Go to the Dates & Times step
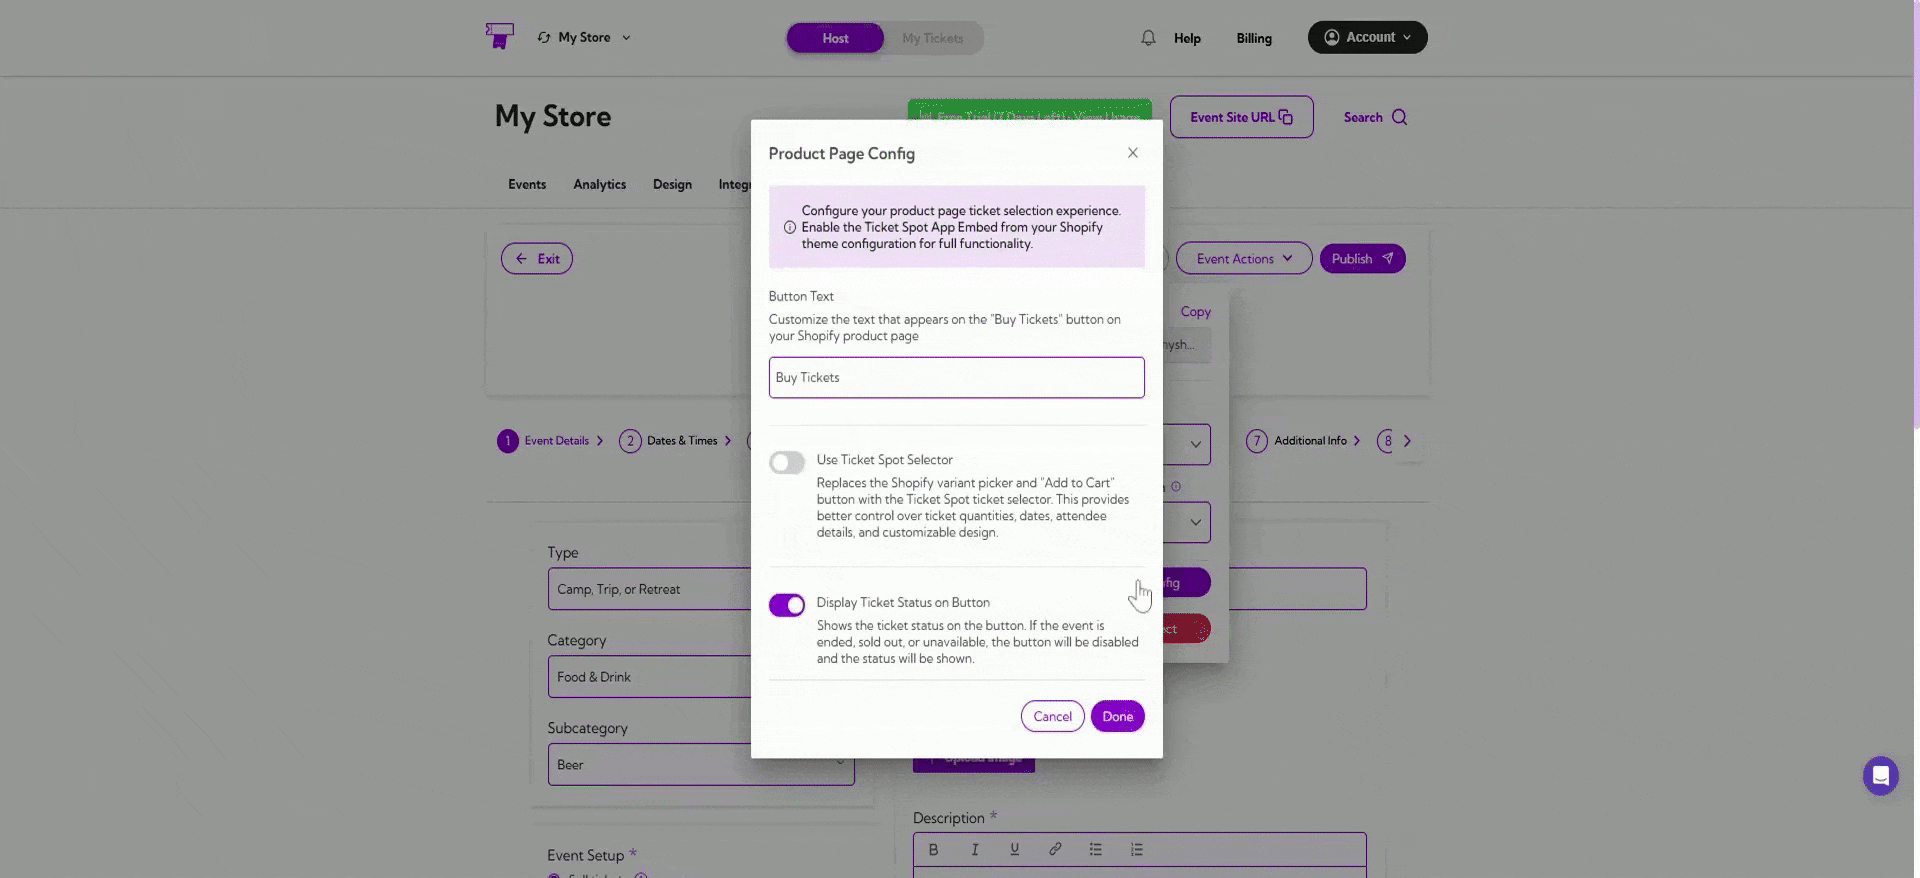The height and width of the screenshot is (878, 1920). pyautogui.click(x=682, y=441)
